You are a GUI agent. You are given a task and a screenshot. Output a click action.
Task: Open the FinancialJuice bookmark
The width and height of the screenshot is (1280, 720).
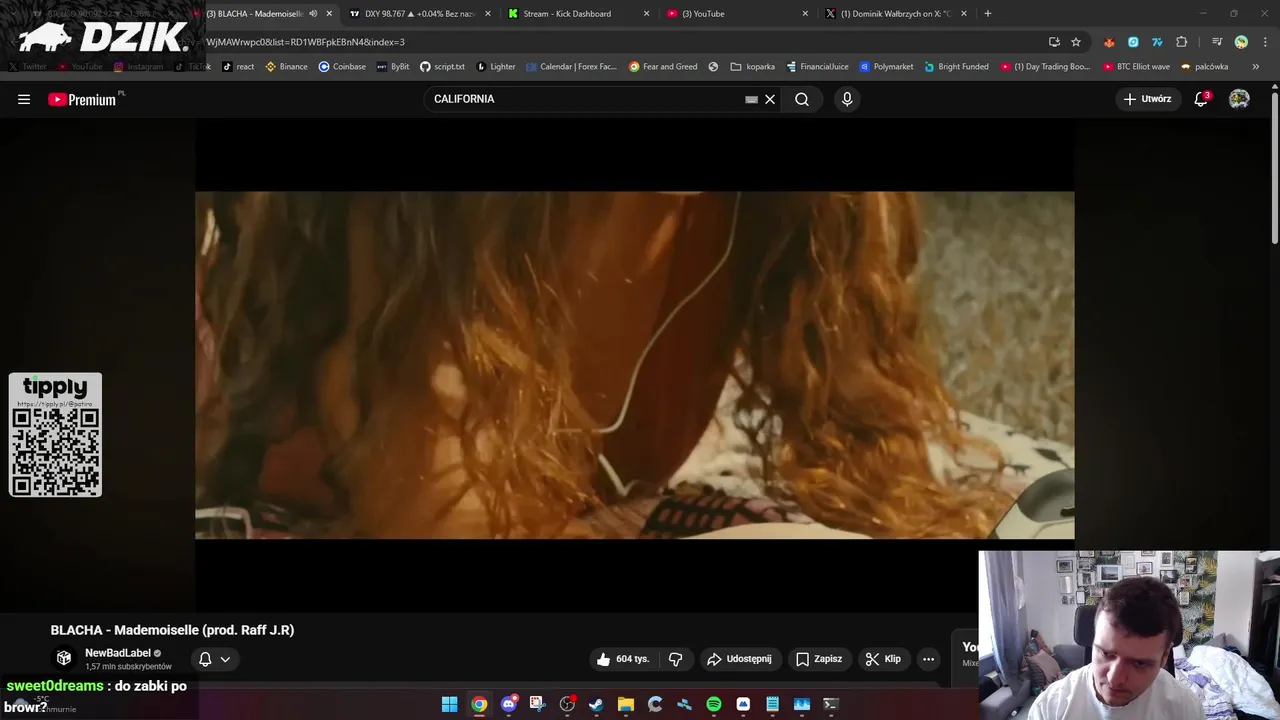pyautogui.click(x=817, y=67)
